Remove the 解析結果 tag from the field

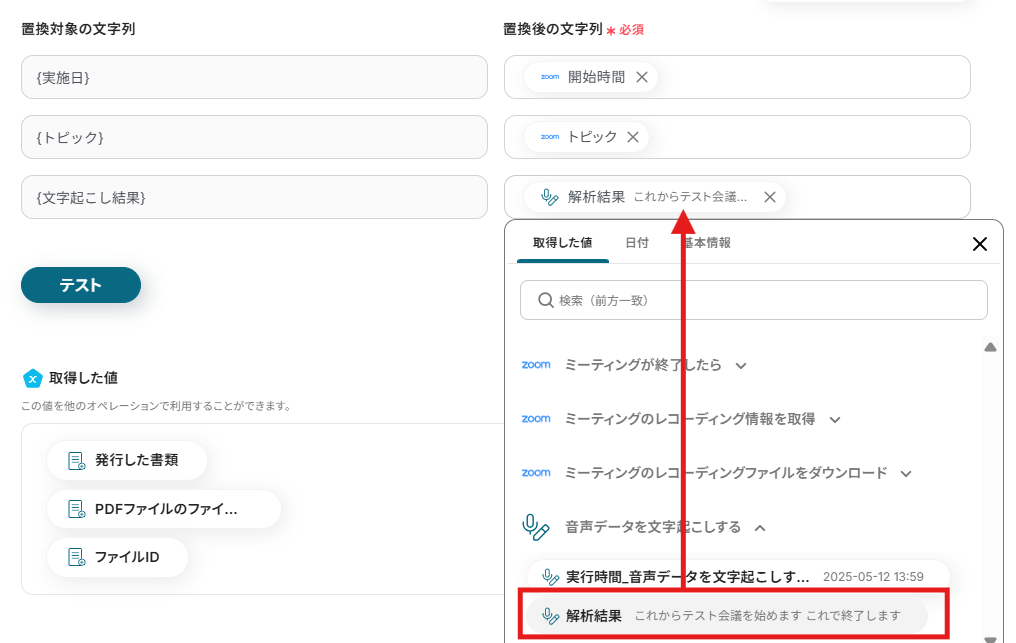(x=770, y=197)
